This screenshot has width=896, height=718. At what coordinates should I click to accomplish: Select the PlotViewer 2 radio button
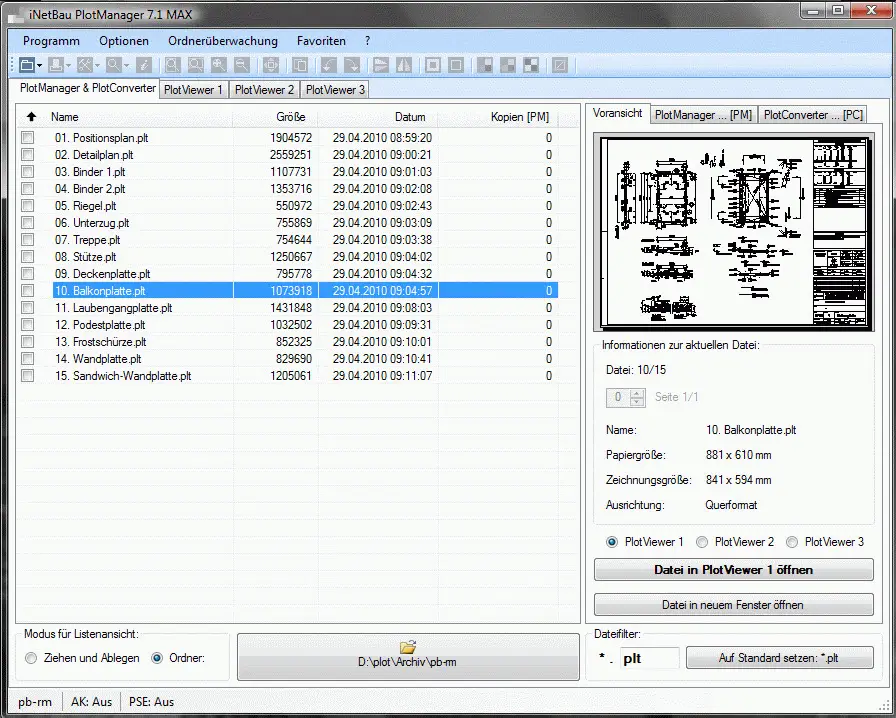pos(702,542)
